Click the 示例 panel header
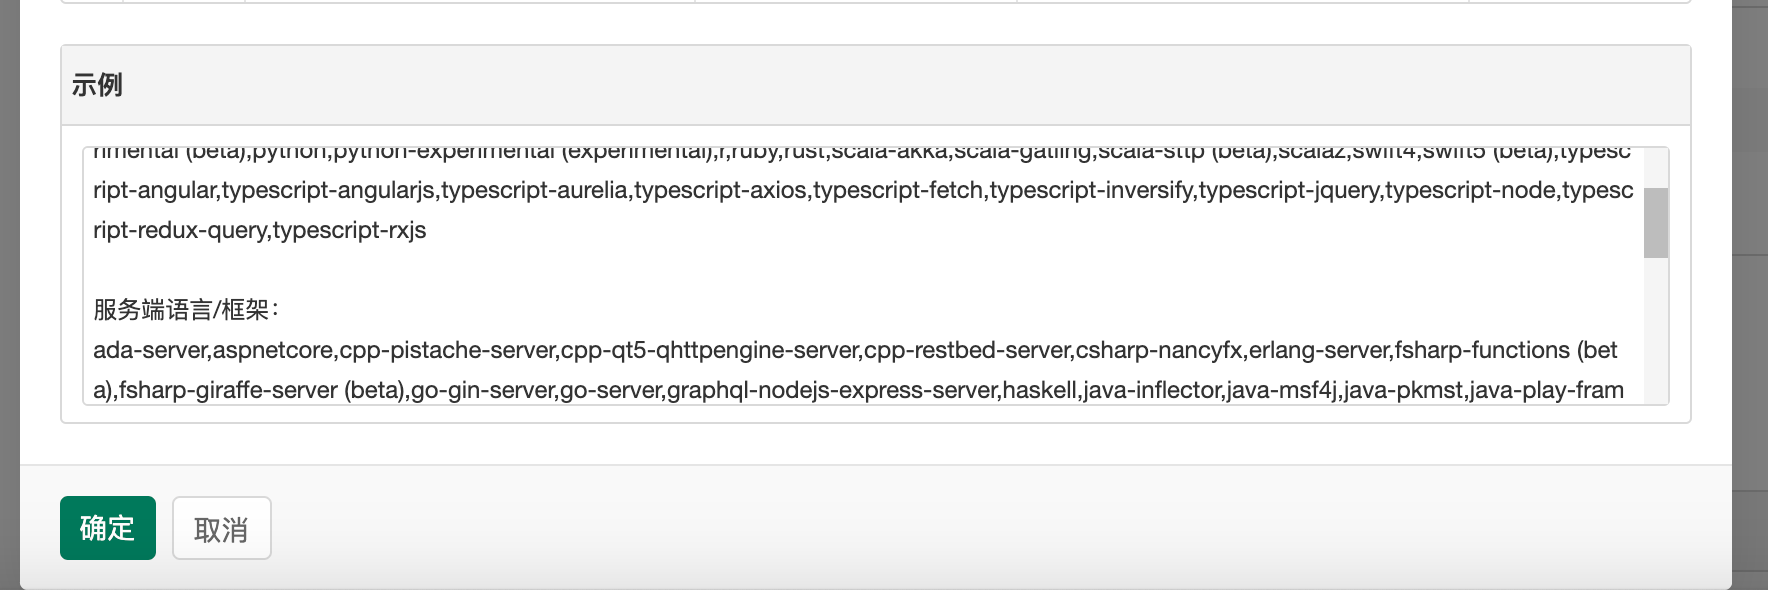This screenshot has height=590, width=1768. [876, 85]
